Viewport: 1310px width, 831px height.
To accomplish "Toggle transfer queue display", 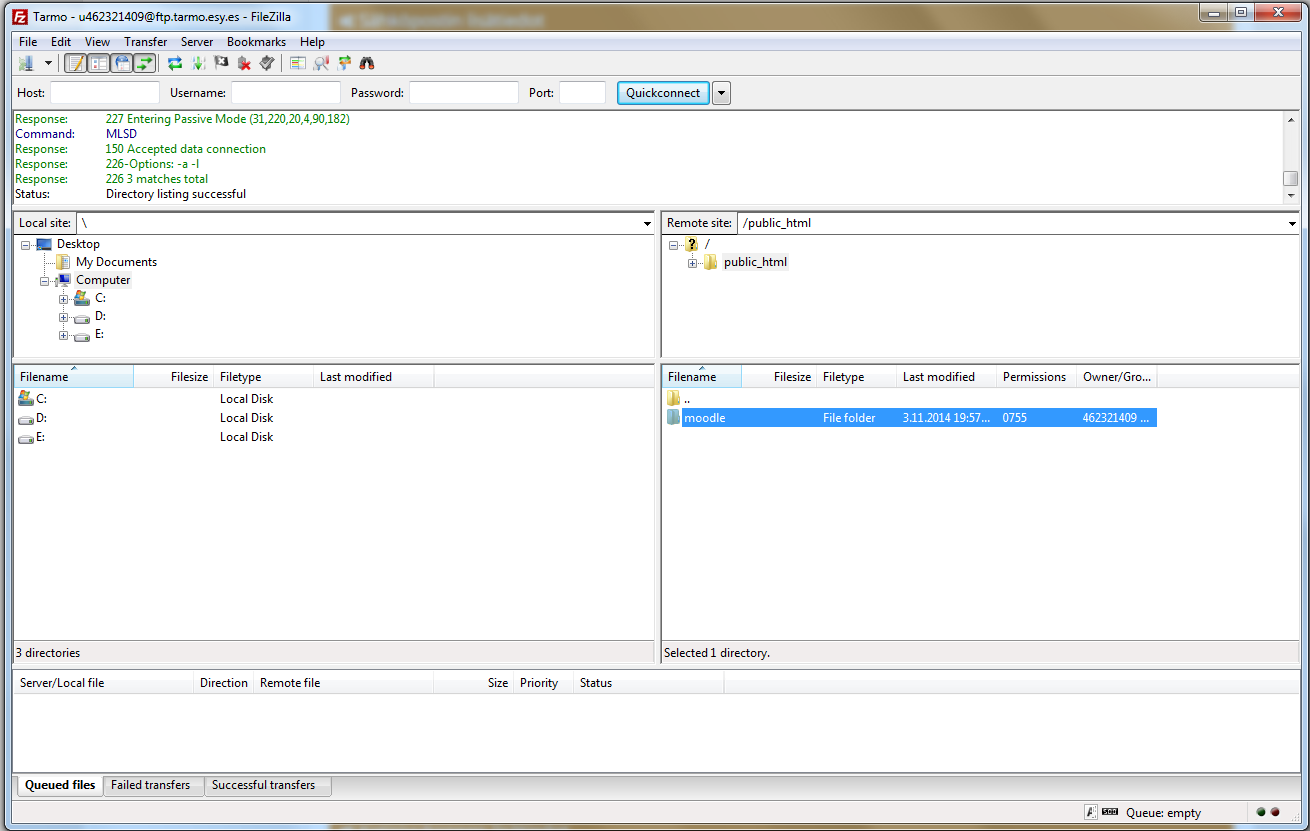I will (145, 63).
